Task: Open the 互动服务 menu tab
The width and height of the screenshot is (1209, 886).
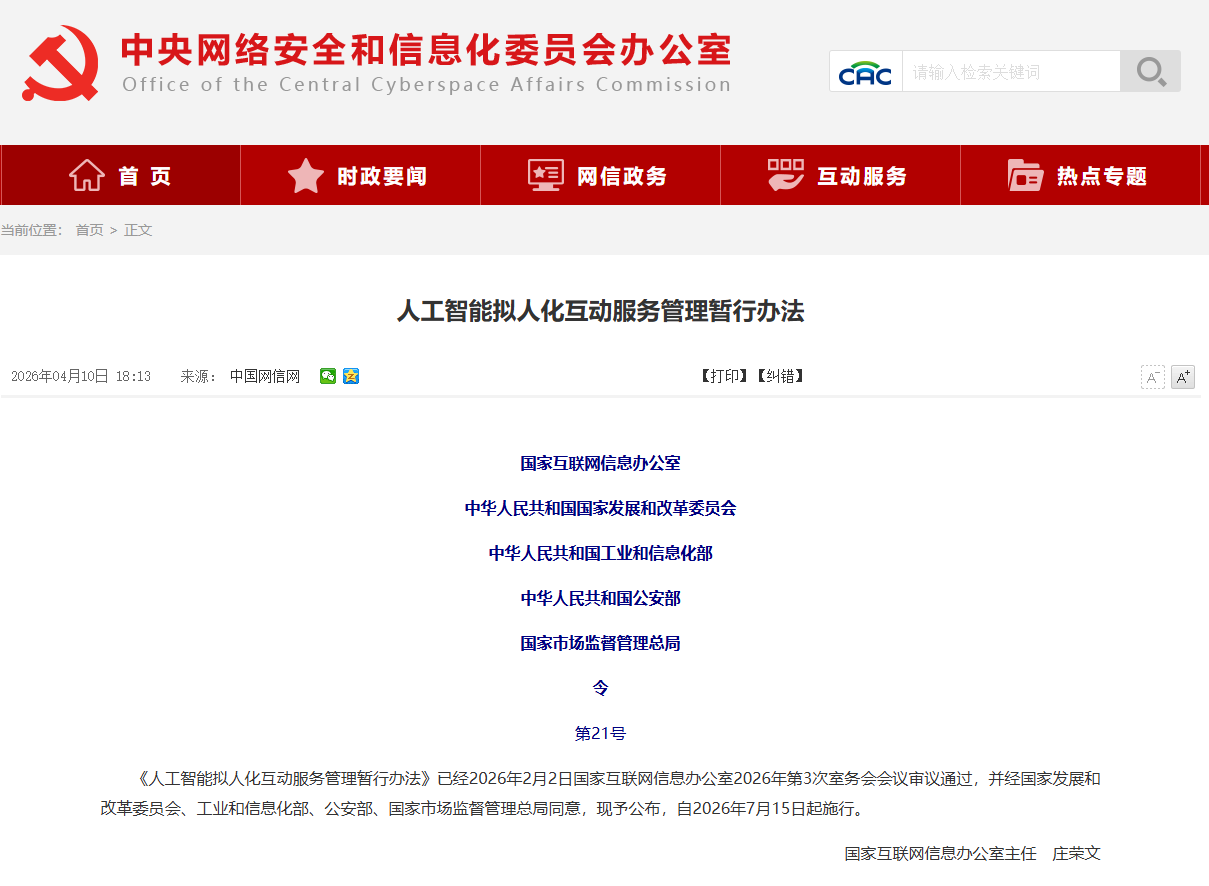Action: pos(840,175)
